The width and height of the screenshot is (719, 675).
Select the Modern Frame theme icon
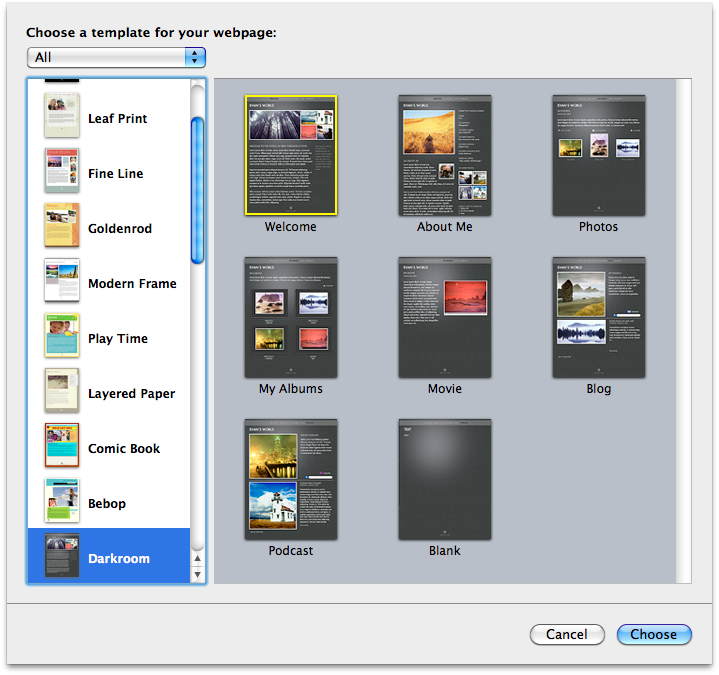pyautogui.click(x=61, y=281)
